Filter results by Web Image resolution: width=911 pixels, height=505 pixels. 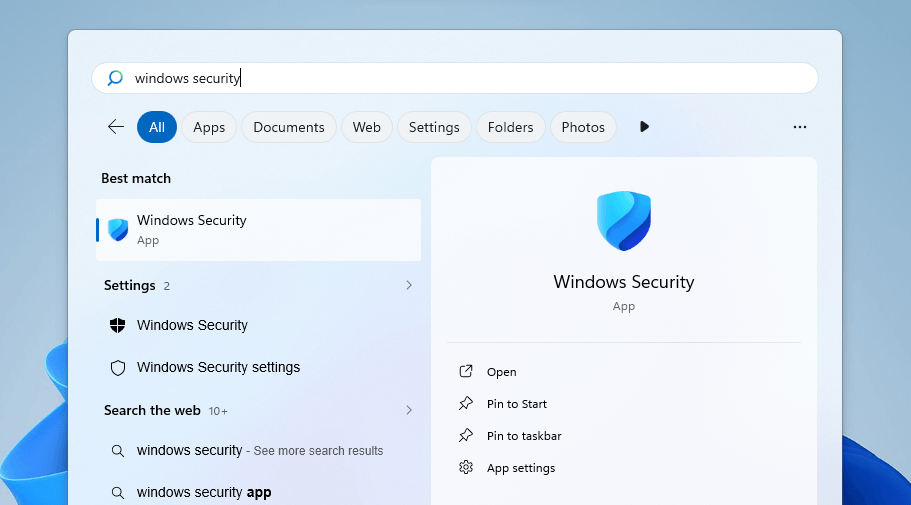point(367,127)
